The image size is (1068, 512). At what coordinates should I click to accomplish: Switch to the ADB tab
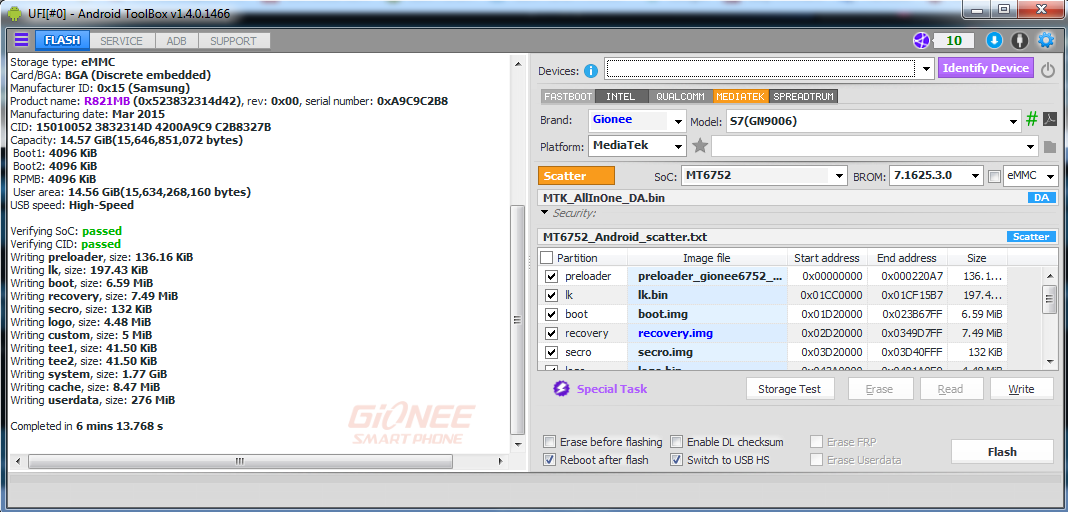[x=176, y=41]
